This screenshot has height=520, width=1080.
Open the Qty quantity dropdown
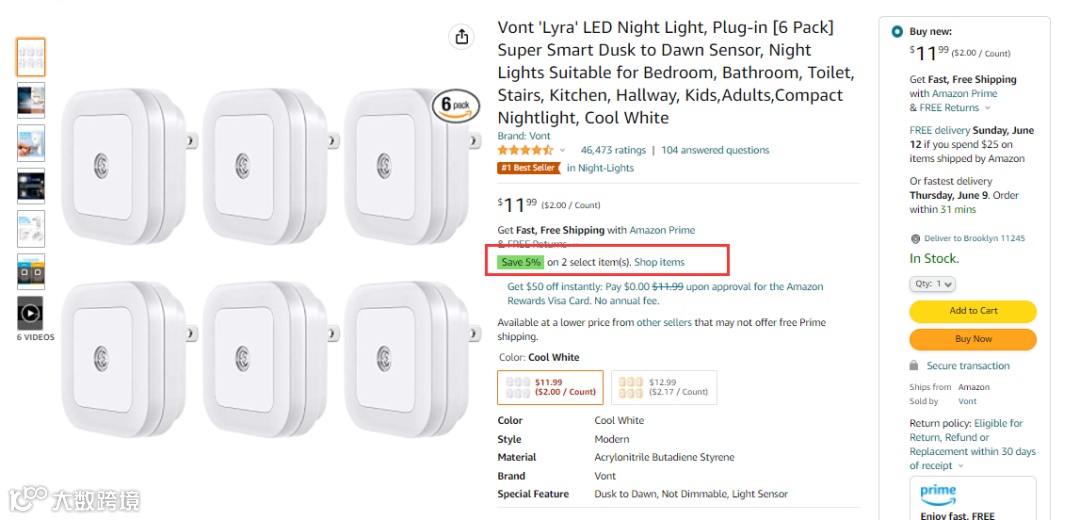(932, 284)
